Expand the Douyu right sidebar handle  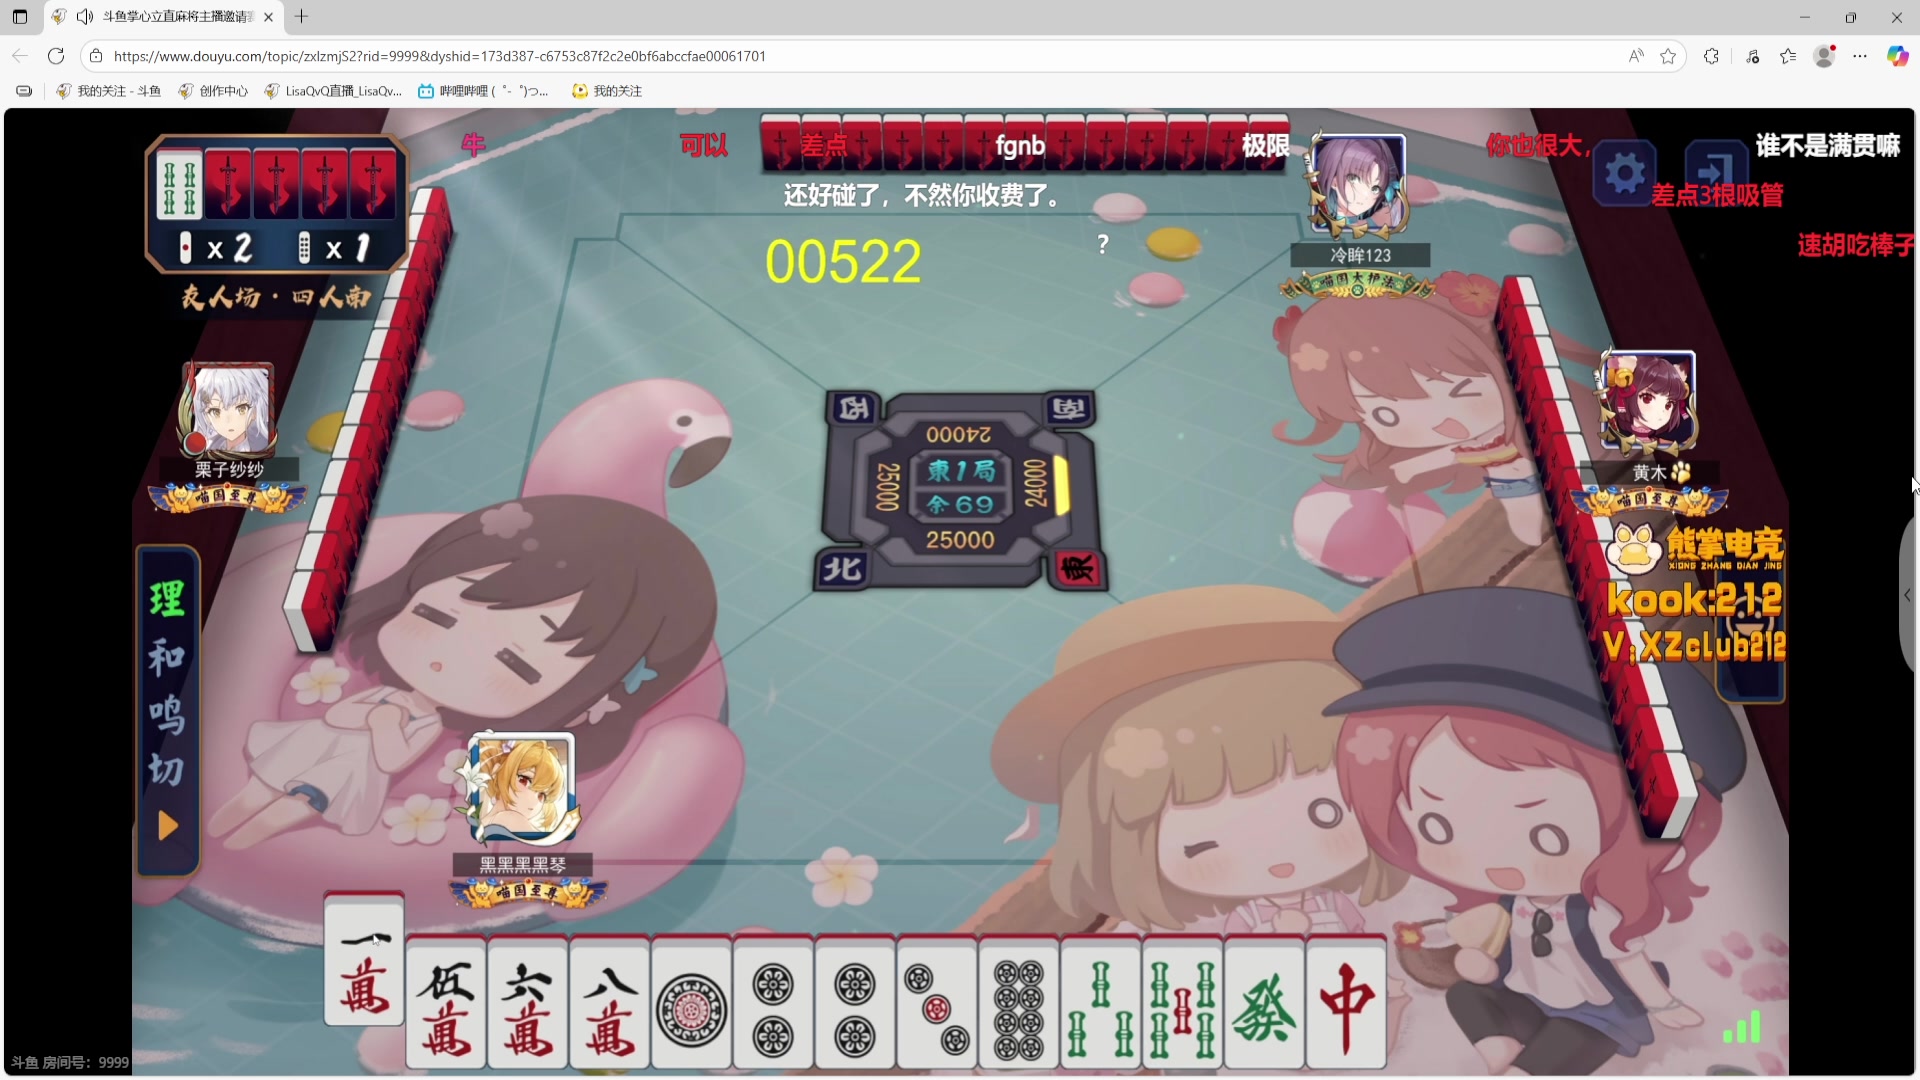coord(1907,595)
